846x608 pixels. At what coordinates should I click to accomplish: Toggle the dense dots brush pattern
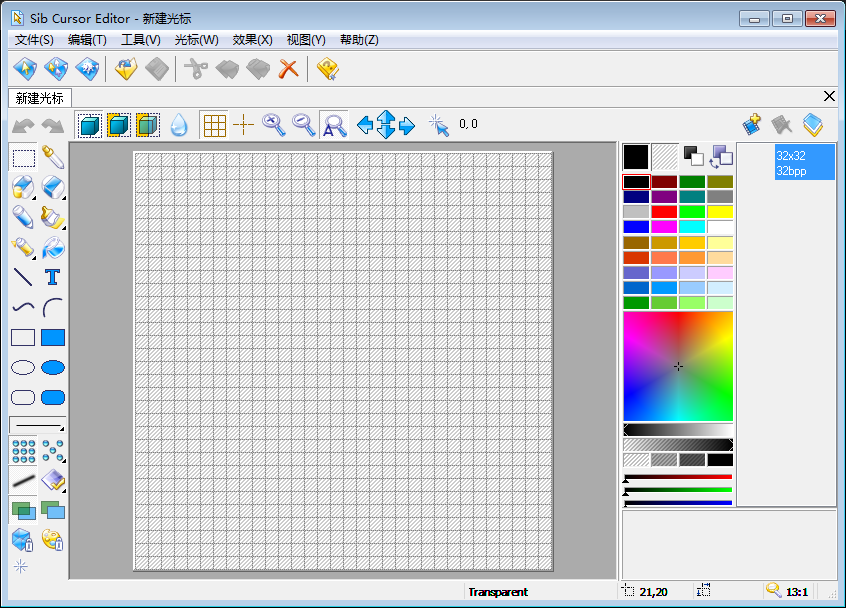[23, 450]
